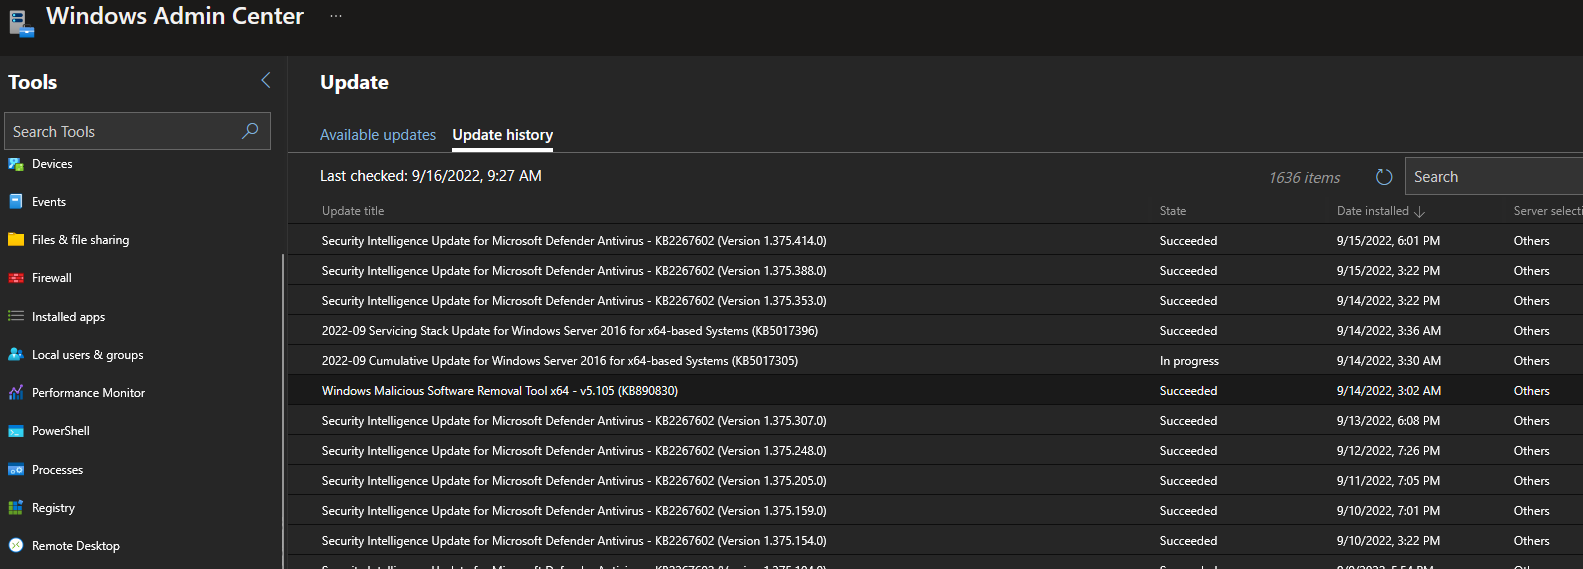Open the Processes tool icon
Screen dimensions: 1583x569
(16, 470)
